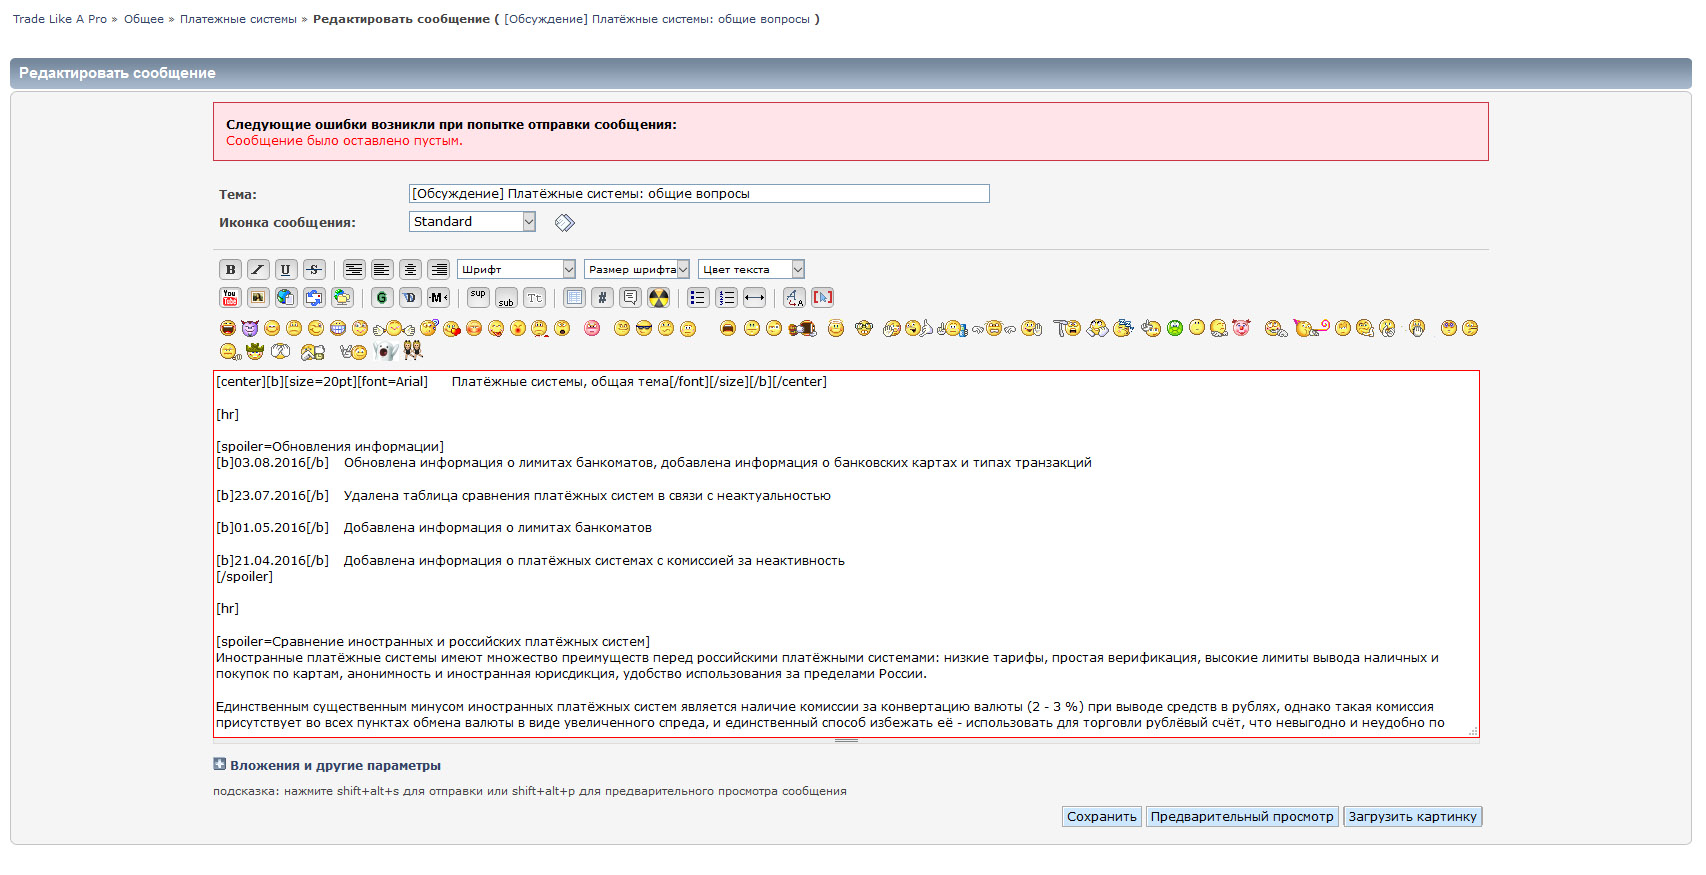Justify text with the first alignment button
The image size is (1706, 875).
coord(354,269)
